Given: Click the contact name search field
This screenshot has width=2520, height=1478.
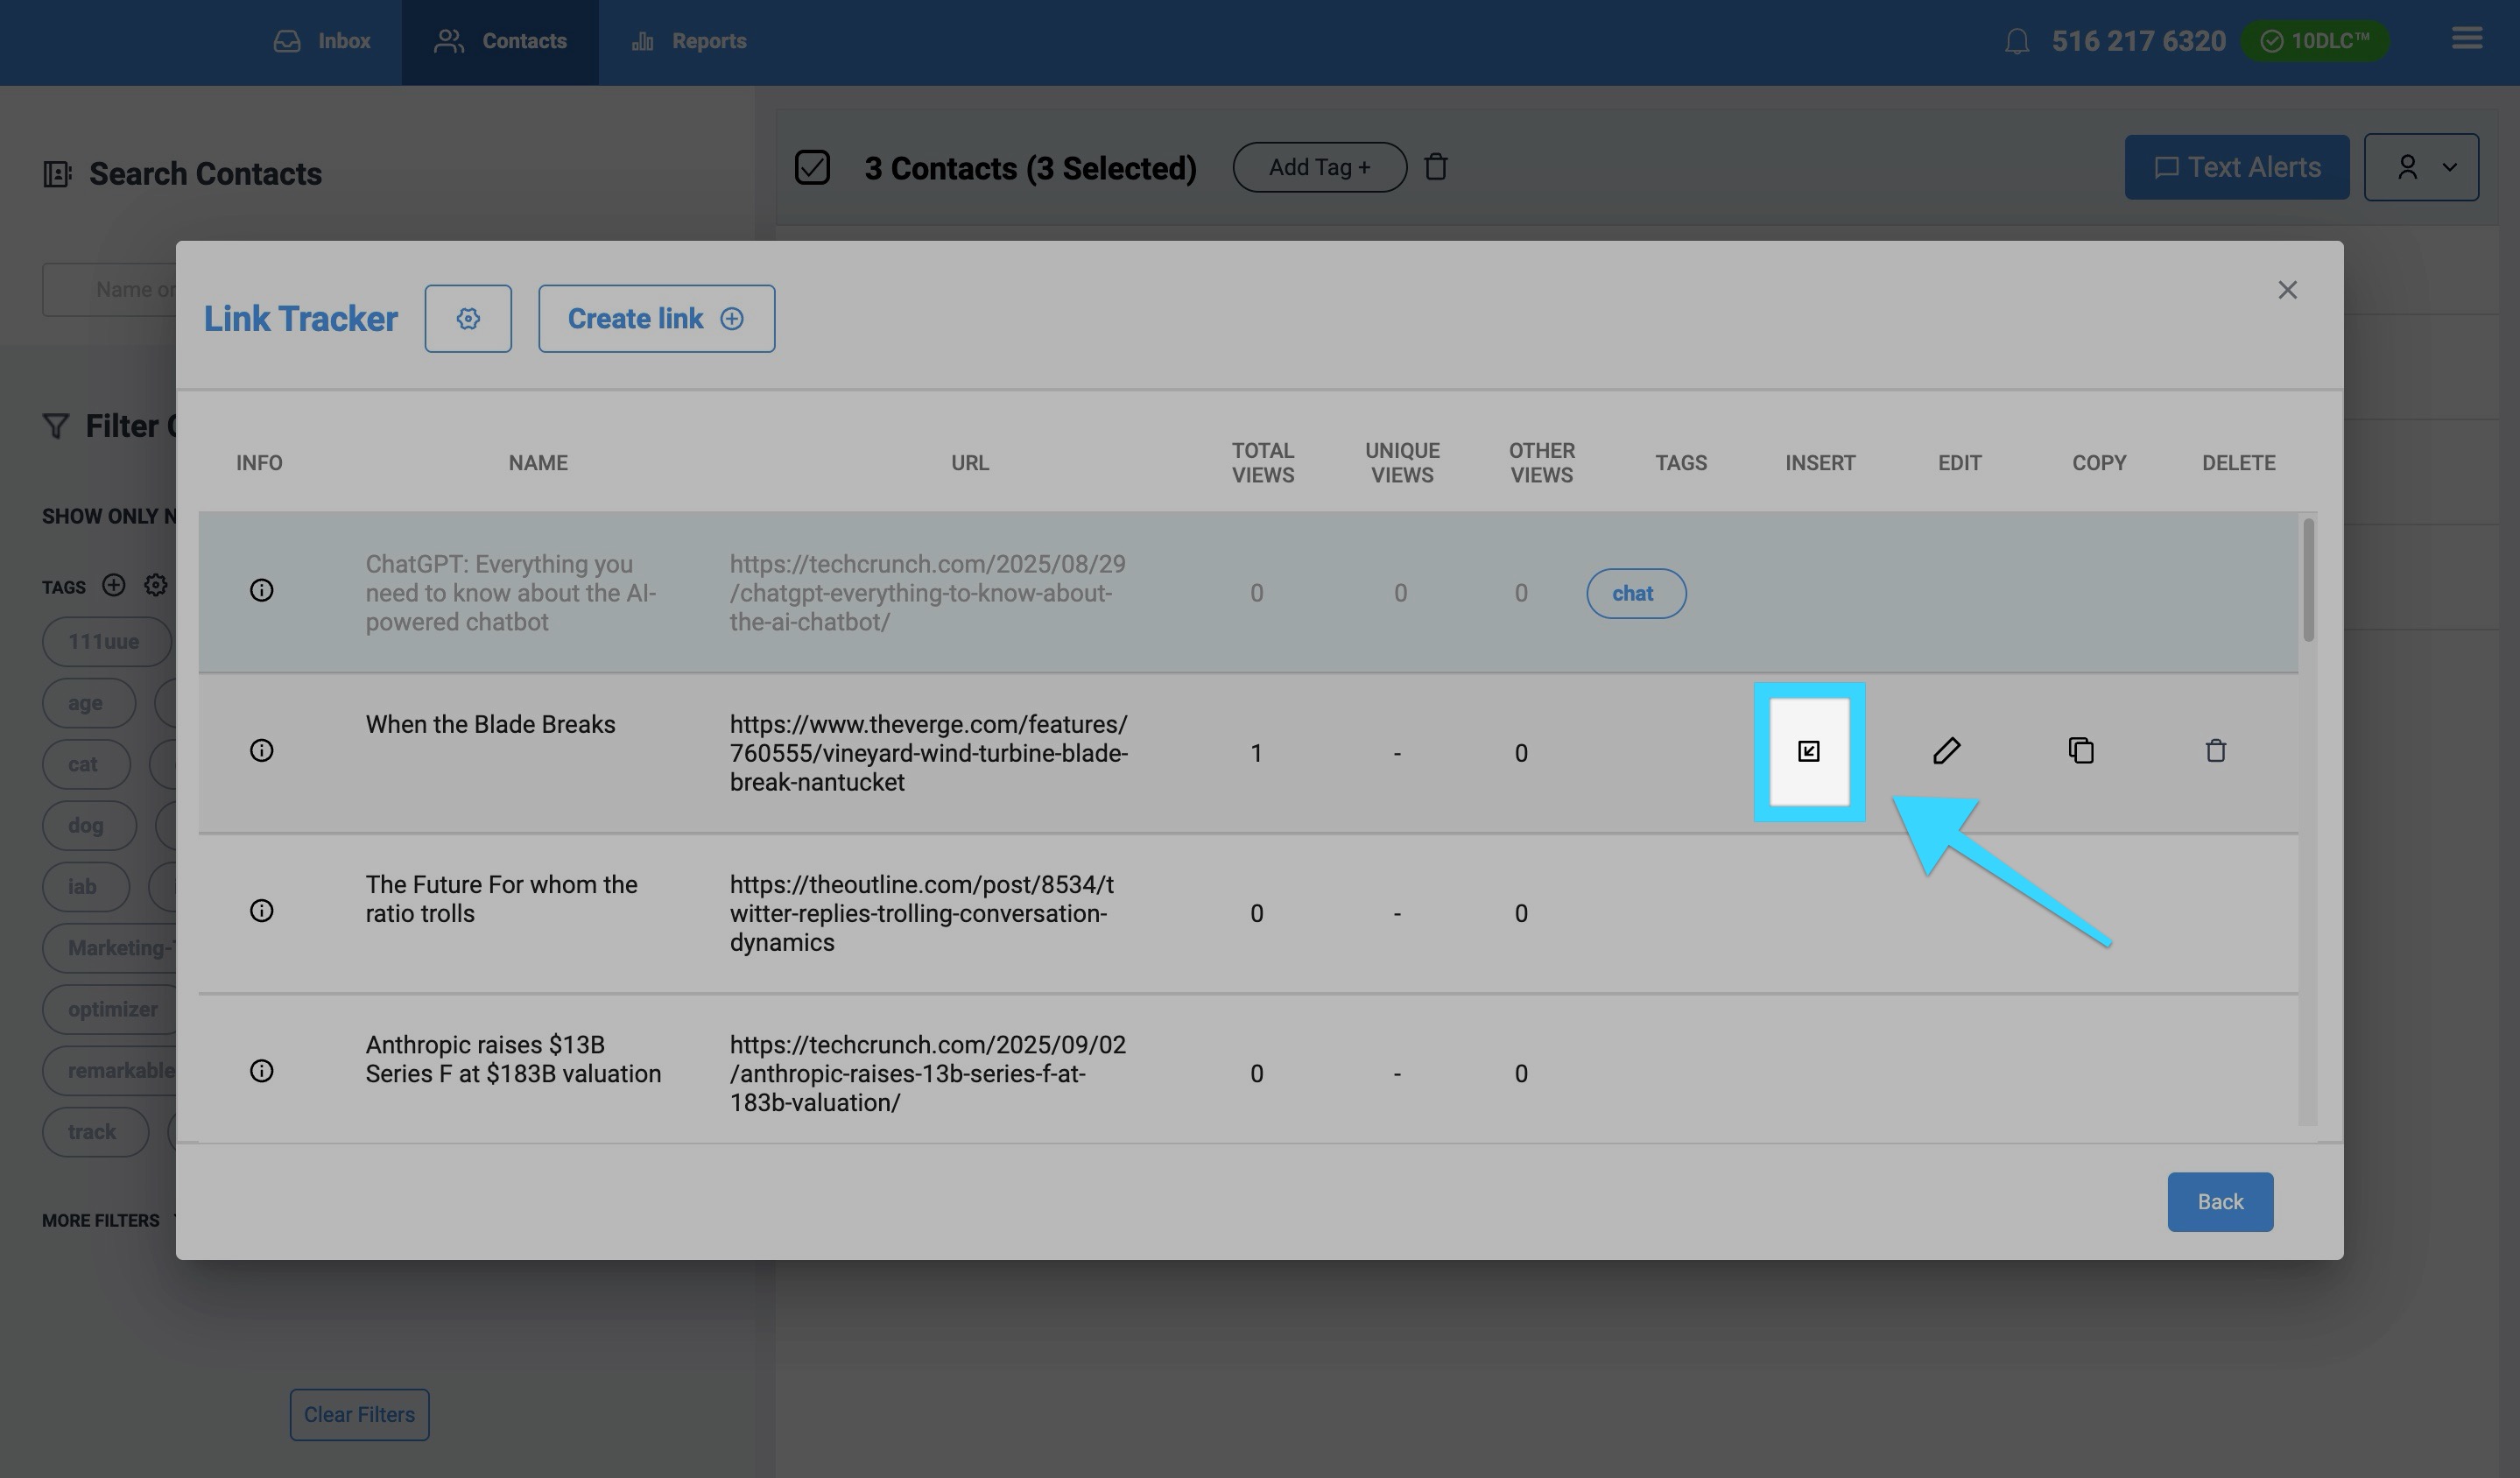Looking at the screenshot, I should tap(109, 290).
